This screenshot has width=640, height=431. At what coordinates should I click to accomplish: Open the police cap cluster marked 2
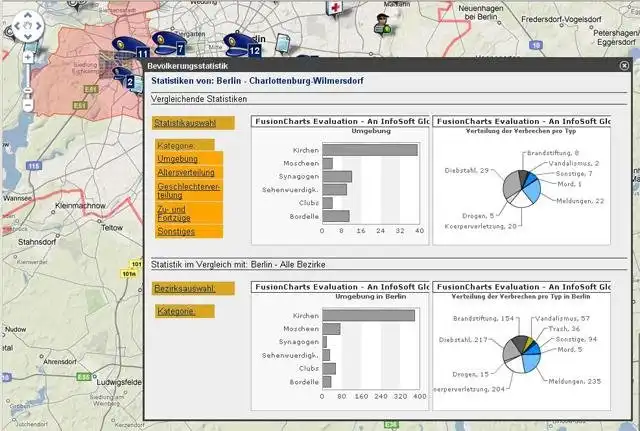coord(124,78)
